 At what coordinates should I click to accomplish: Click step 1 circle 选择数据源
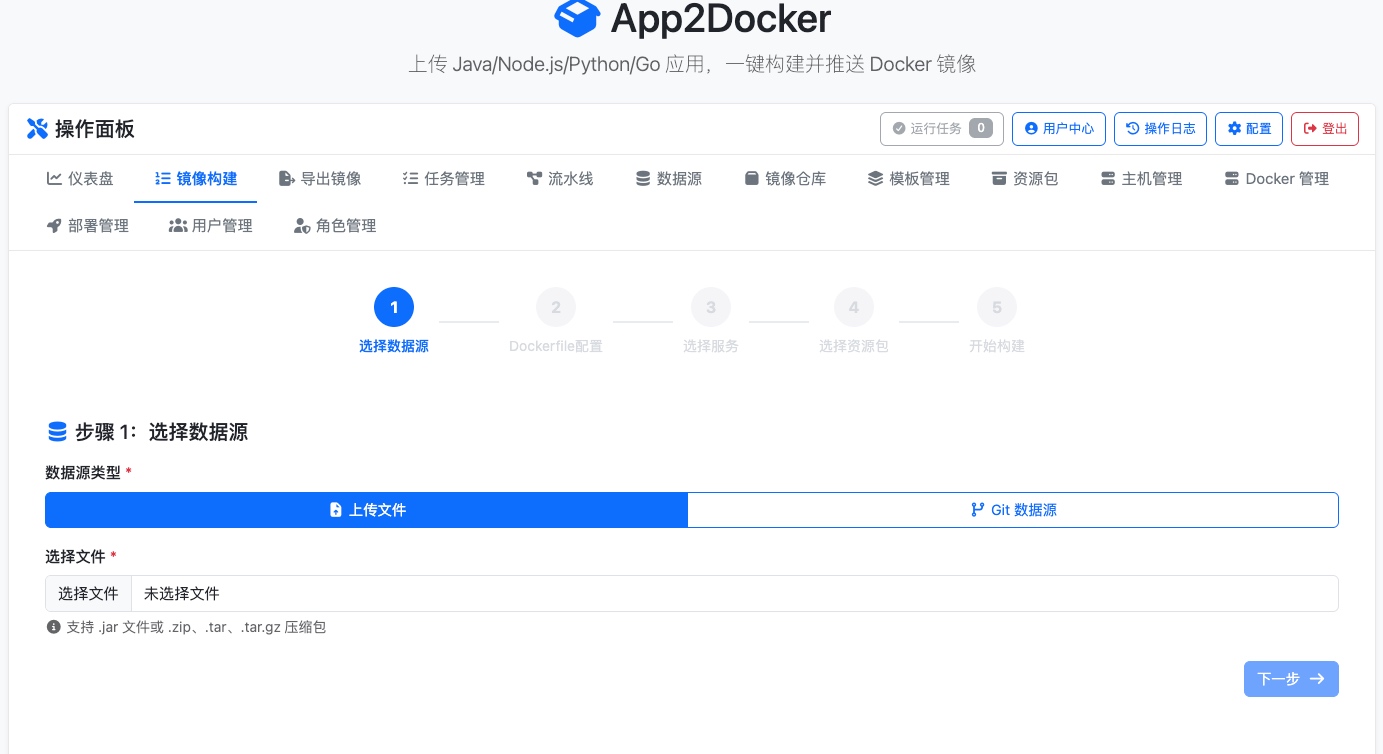pos(394,307)
